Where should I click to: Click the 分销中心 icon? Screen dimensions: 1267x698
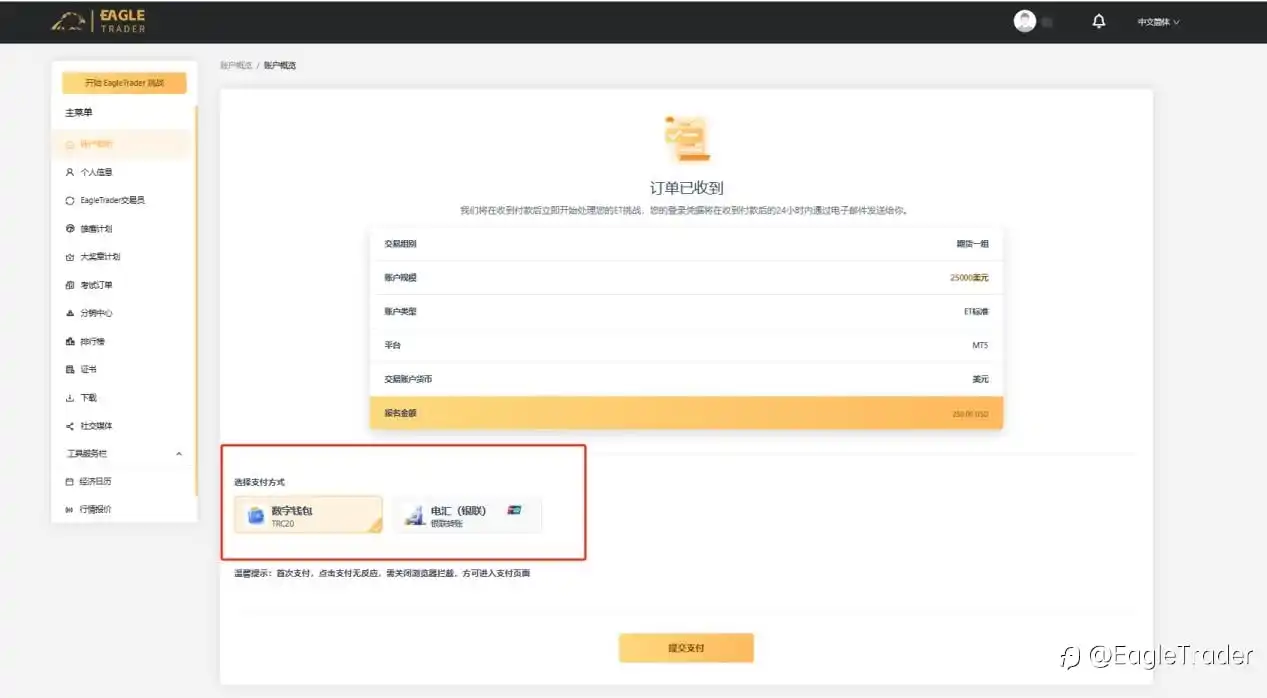[70, 313]
